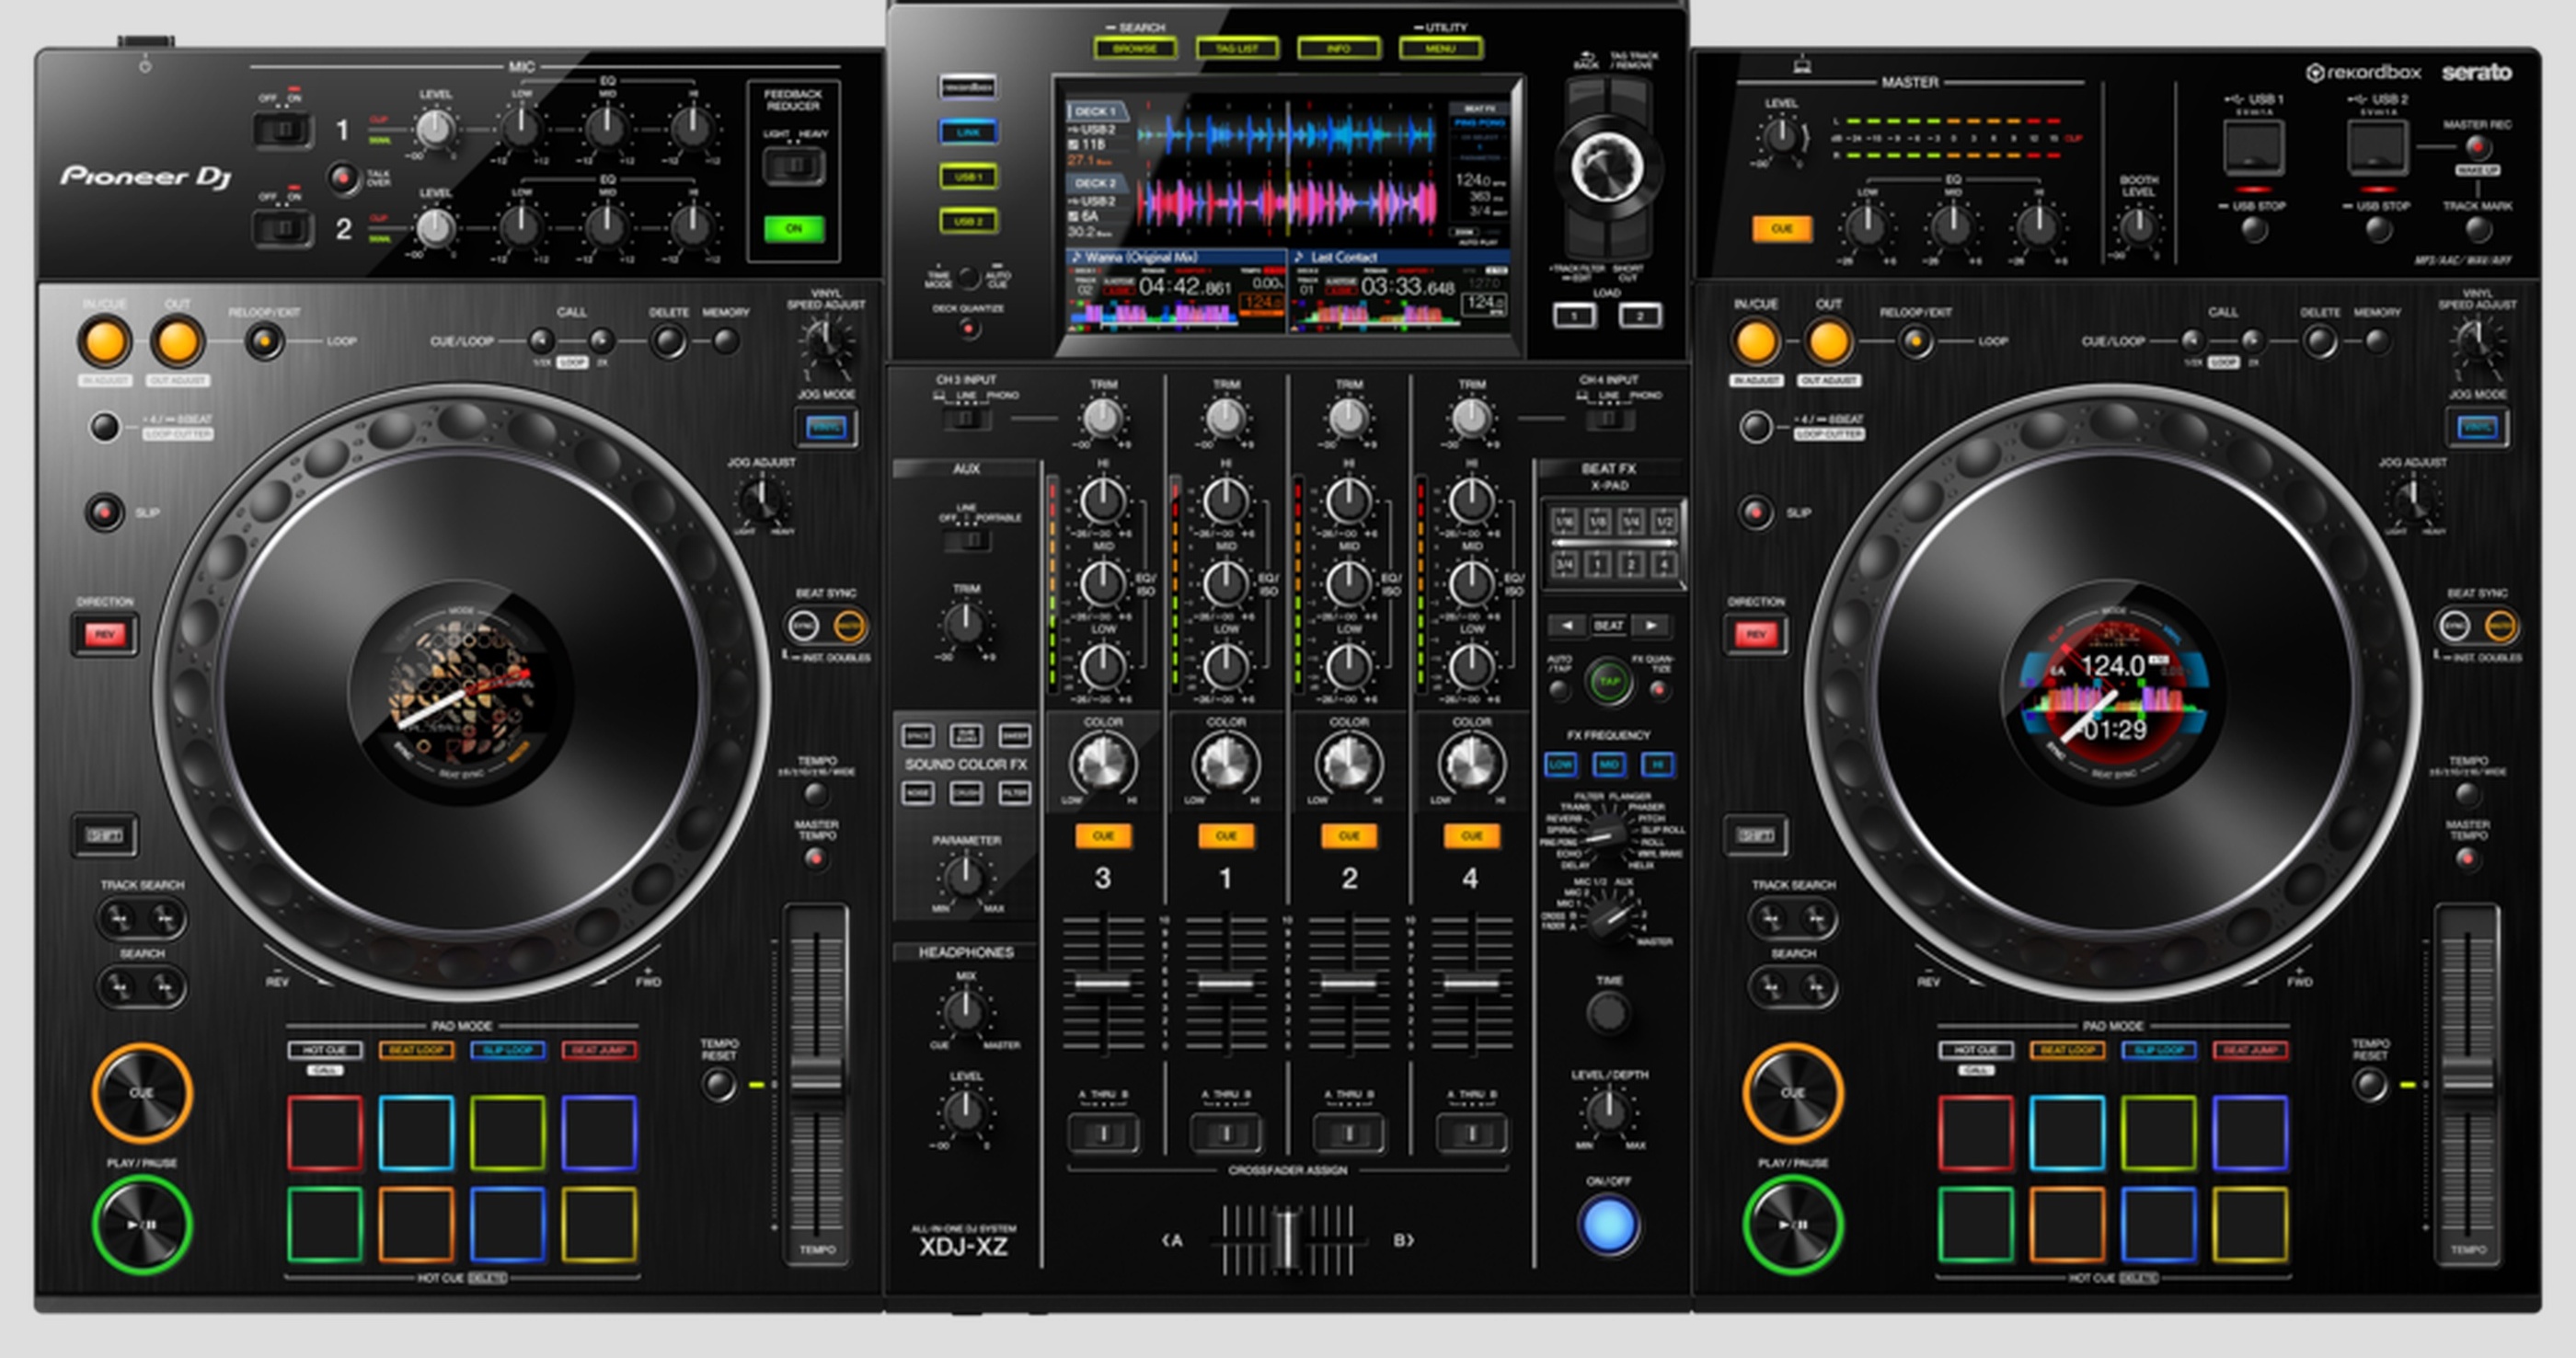This screenshot has width=2576, height=1358.
Task: Switch on the feedback reducer green ON button
Action: coord(794,229)
